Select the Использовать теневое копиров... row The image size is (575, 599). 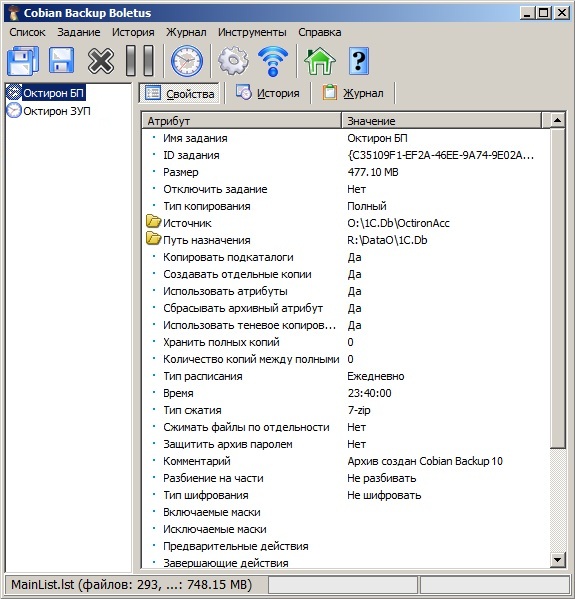(346, 325)
